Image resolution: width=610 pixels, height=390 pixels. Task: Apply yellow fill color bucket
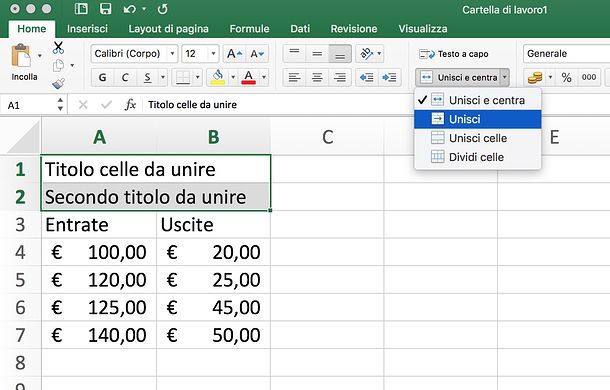pos(218,77)
